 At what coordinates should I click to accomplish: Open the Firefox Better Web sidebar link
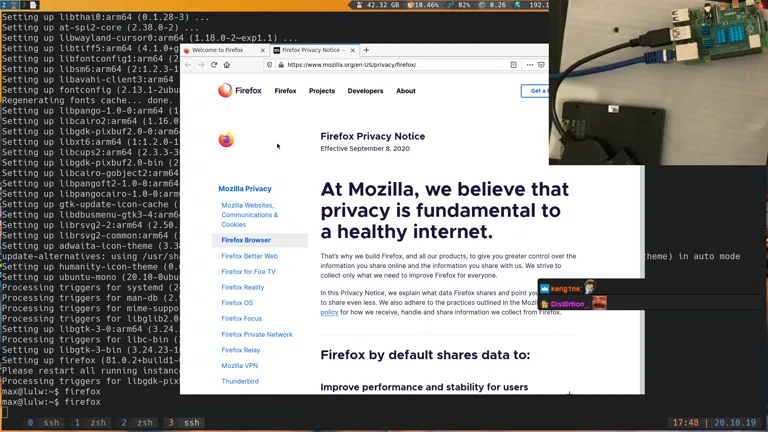(x=249, y=256)
